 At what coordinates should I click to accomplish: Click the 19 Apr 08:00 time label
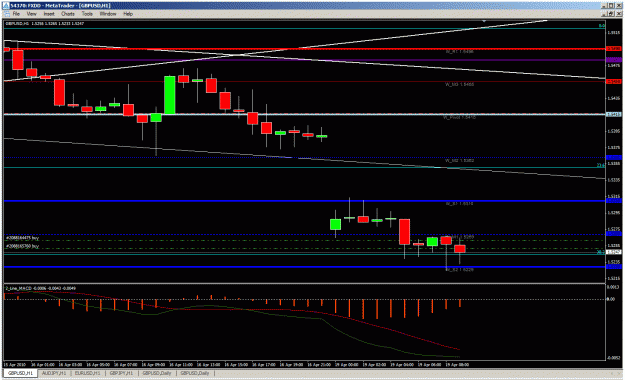pos(457,364)
